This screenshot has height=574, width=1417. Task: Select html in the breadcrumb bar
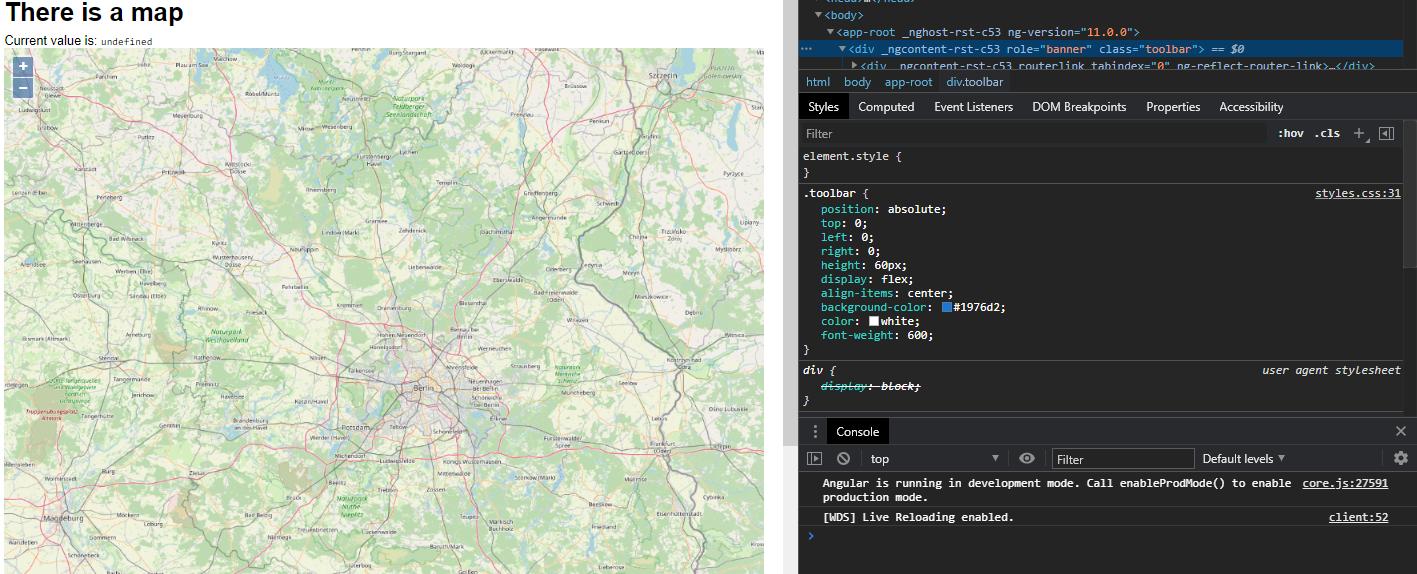coord(818,82)
